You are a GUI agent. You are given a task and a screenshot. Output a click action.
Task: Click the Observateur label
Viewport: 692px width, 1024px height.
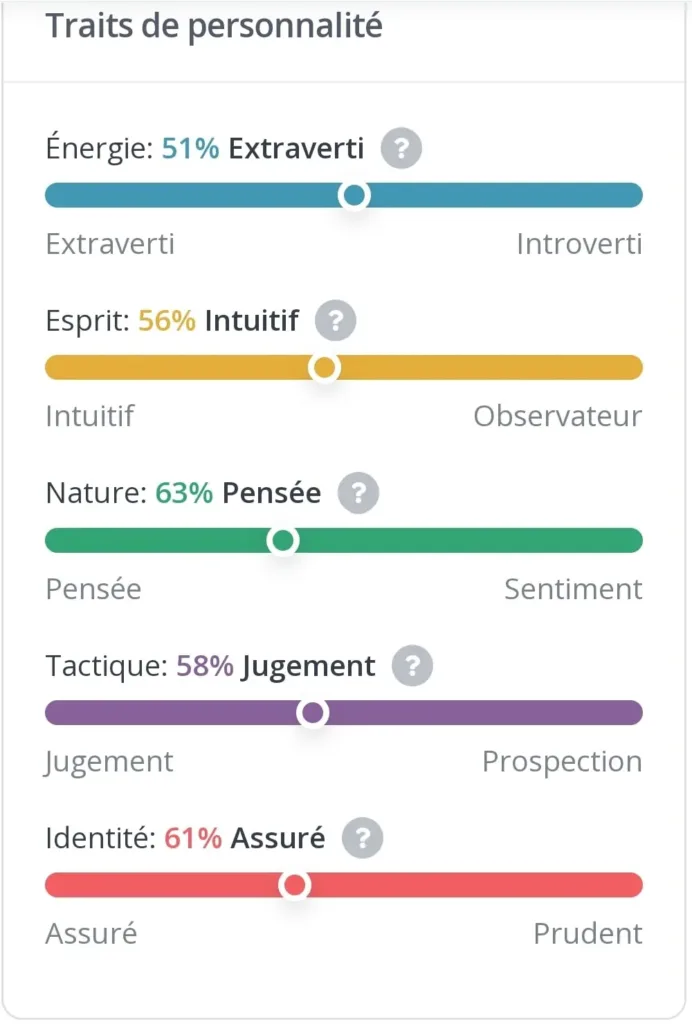pyautogui.click(x=558, y=417)
